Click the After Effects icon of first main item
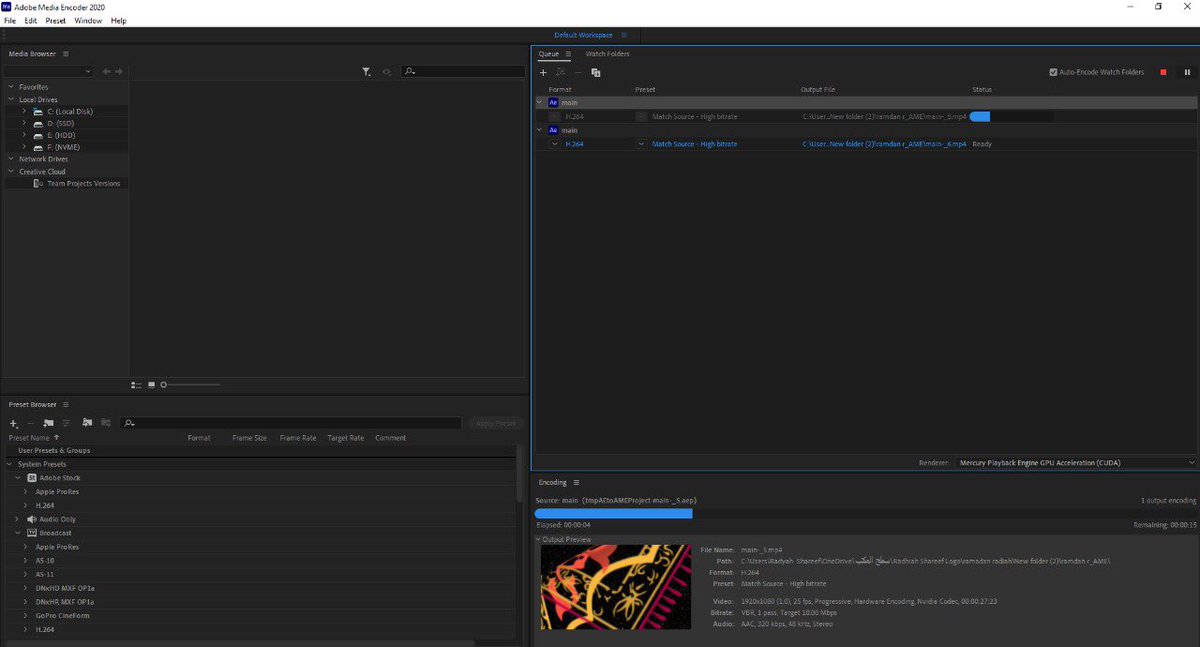 point(552,103)
